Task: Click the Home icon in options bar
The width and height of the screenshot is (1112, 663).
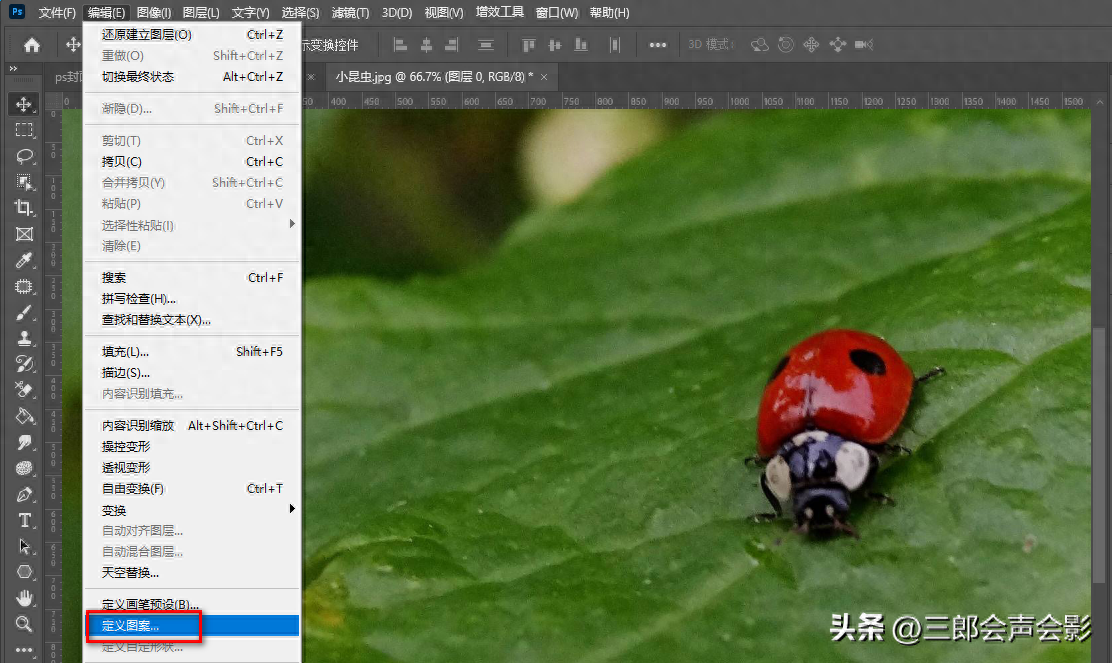Action: (32, 45)
